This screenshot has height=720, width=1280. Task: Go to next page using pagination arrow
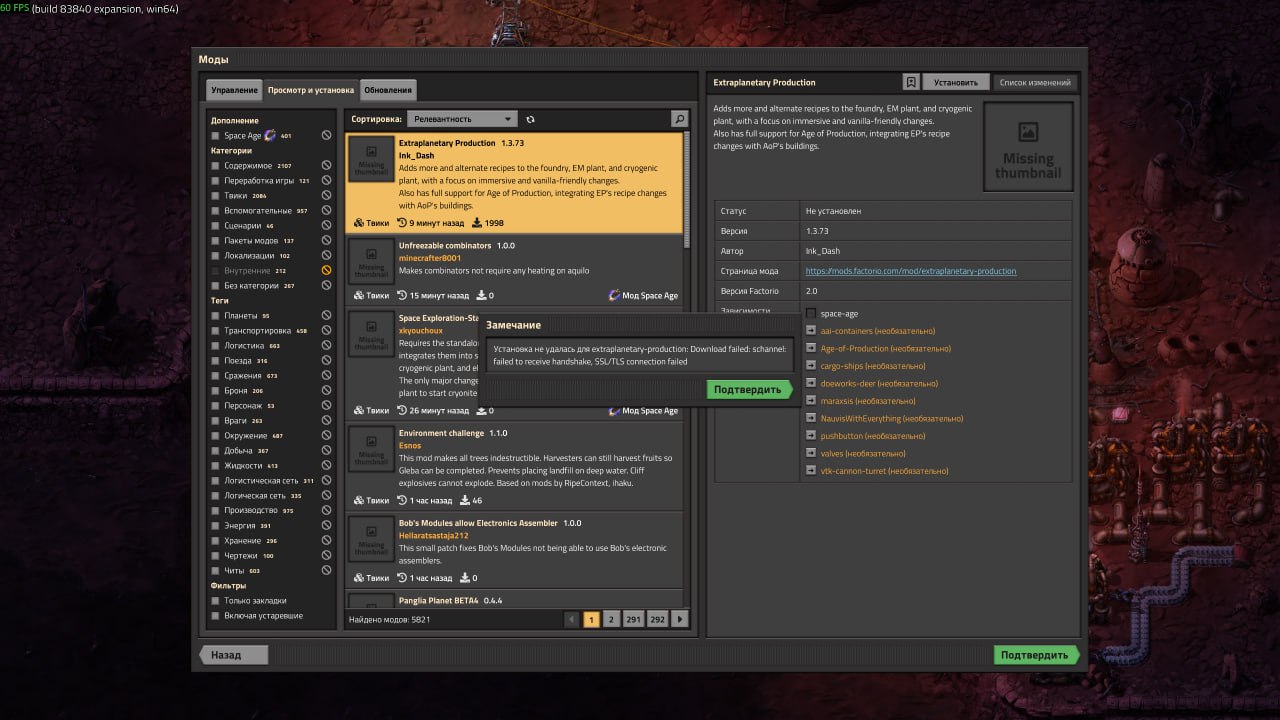[680, 620]
